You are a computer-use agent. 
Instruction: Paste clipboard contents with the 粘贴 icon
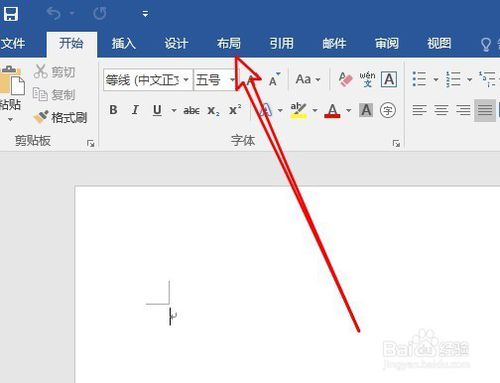tap(11, 80)
